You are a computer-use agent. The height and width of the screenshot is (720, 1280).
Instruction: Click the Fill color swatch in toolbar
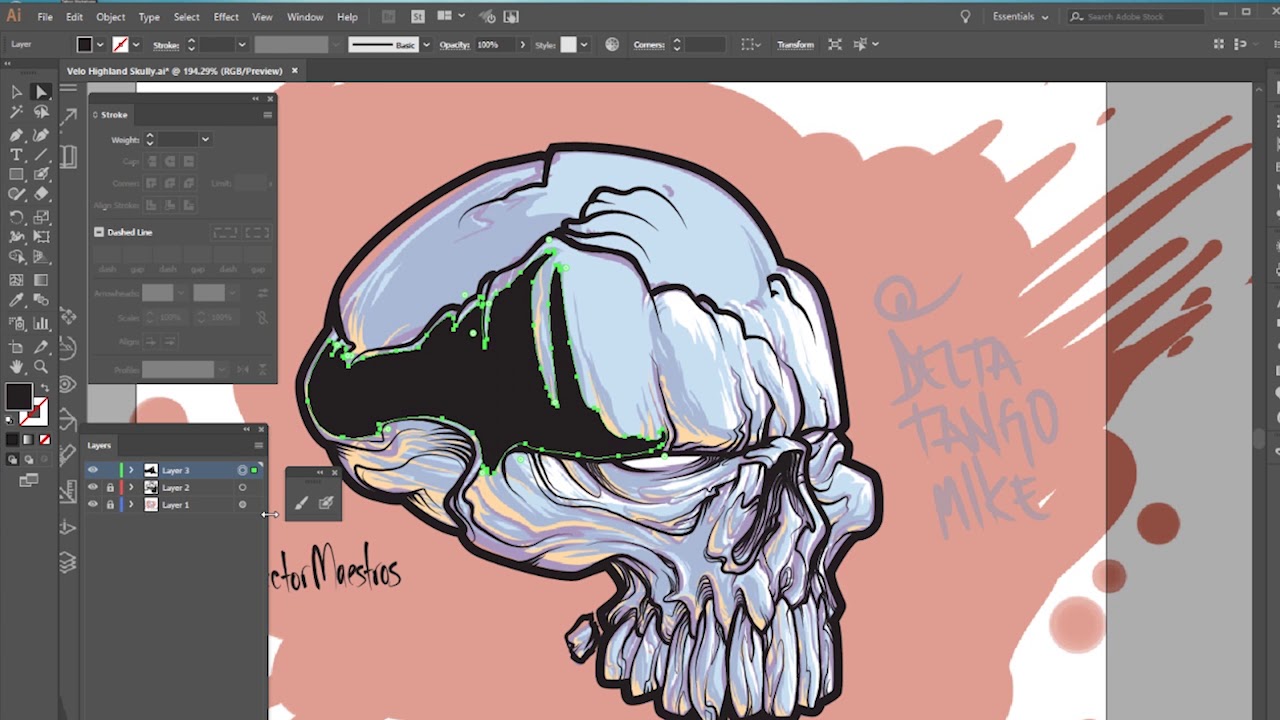click(x=18, y=396)
